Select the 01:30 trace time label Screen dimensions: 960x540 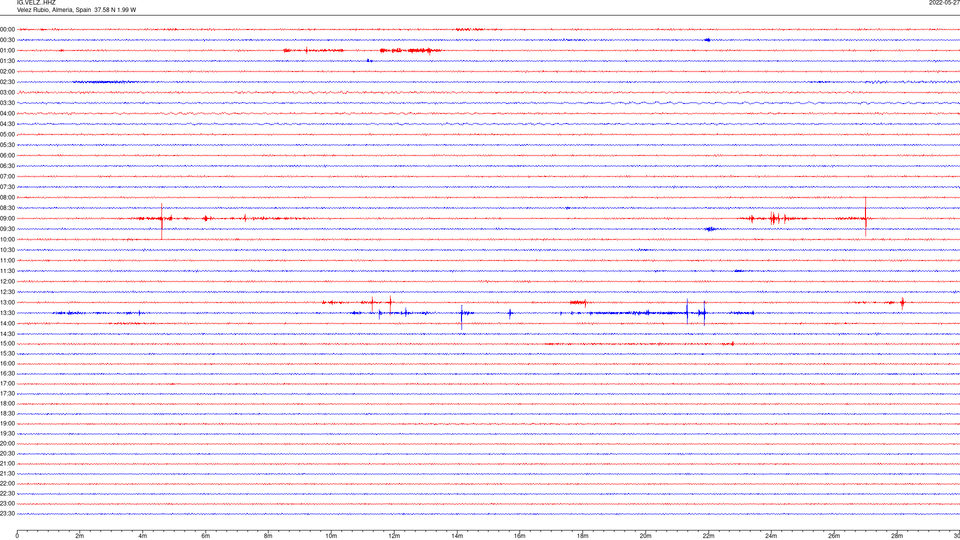tap(7, 61)
